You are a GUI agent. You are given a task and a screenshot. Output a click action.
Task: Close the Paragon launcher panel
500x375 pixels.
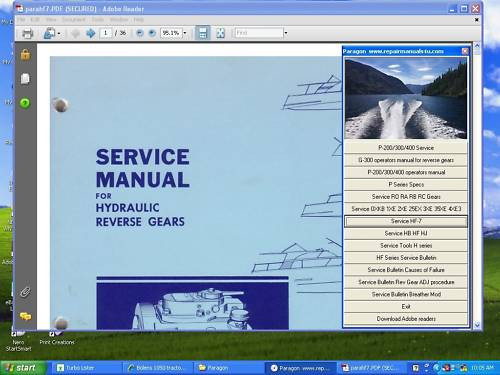(x=465, y=51)
